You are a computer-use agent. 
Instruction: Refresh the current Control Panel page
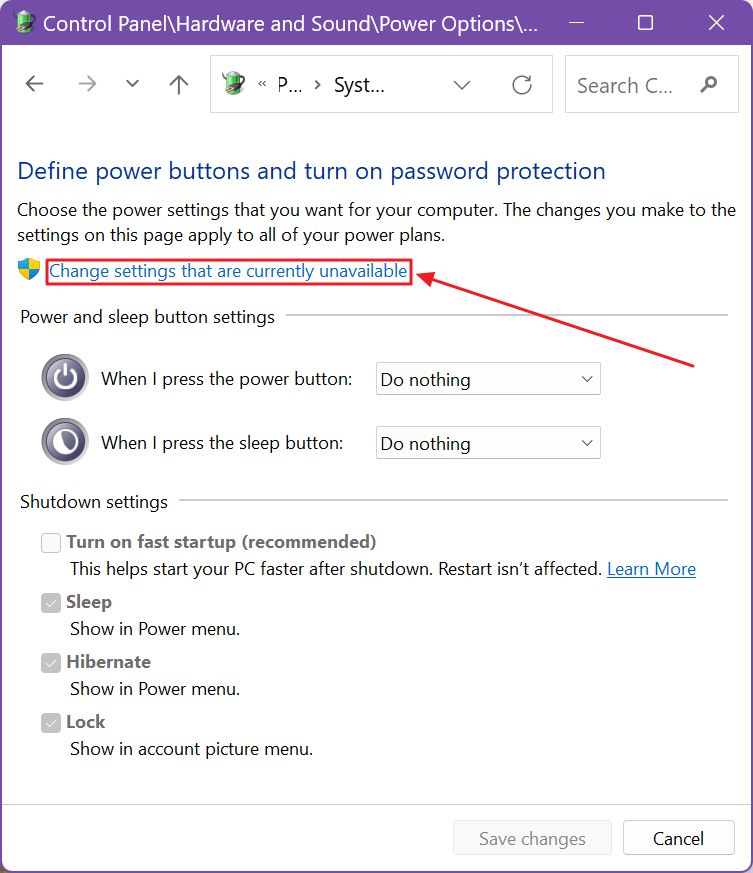522,84
